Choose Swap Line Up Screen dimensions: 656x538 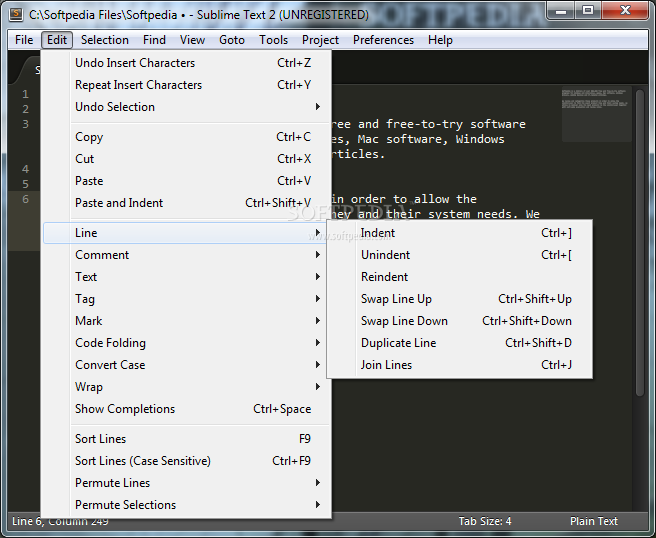tap(460, 299)
